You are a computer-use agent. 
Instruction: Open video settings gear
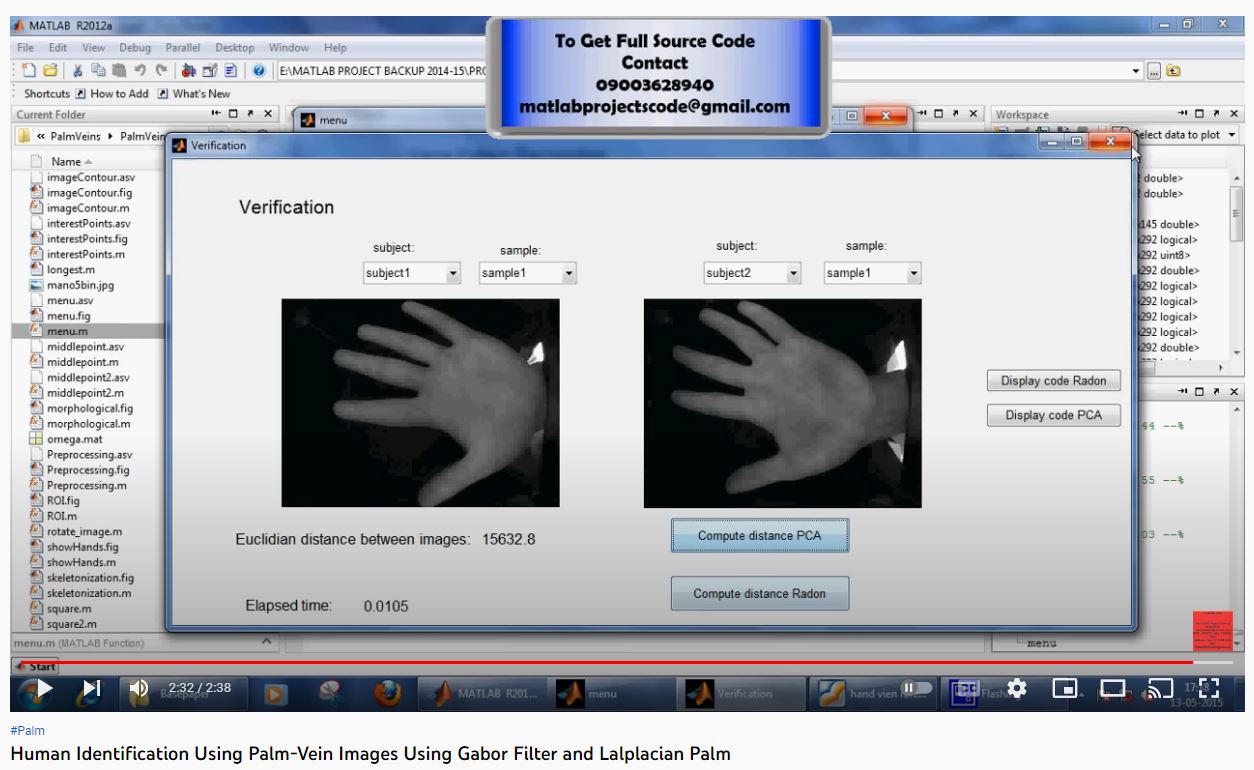pos(1018,688)
